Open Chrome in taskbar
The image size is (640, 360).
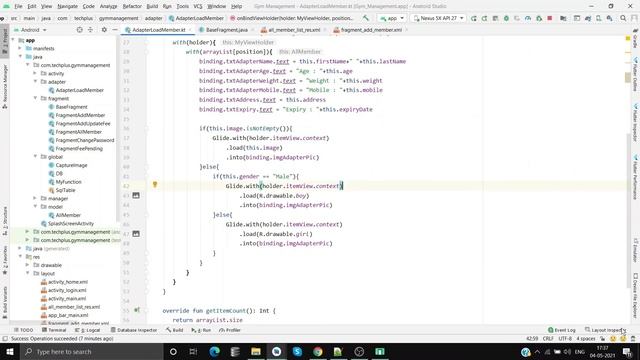318,351
